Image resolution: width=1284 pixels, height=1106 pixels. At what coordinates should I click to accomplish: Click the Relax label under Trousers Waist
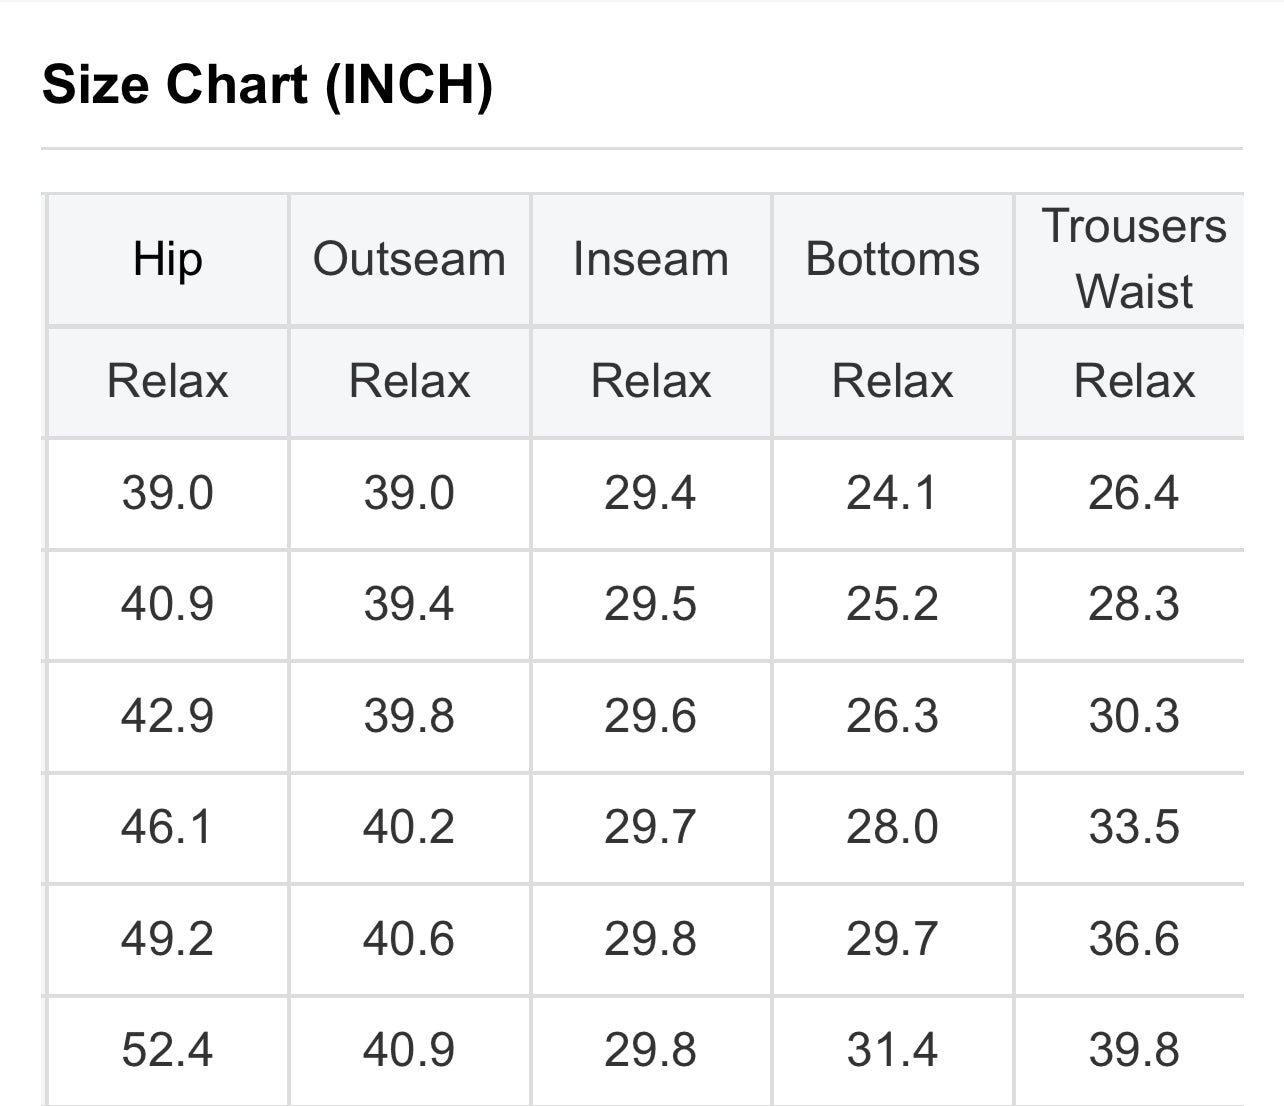pyautogui.click(x=1134, y=382)
